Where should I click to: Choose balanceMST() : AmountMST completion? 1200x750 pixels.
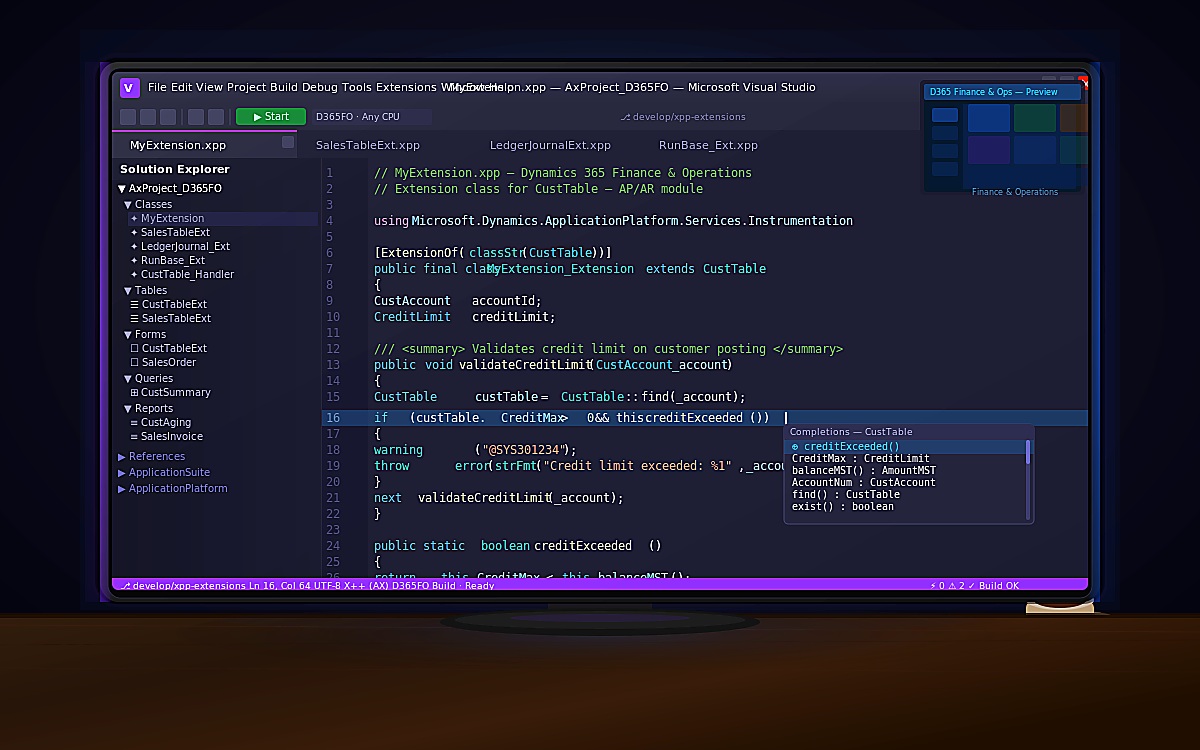864,470
